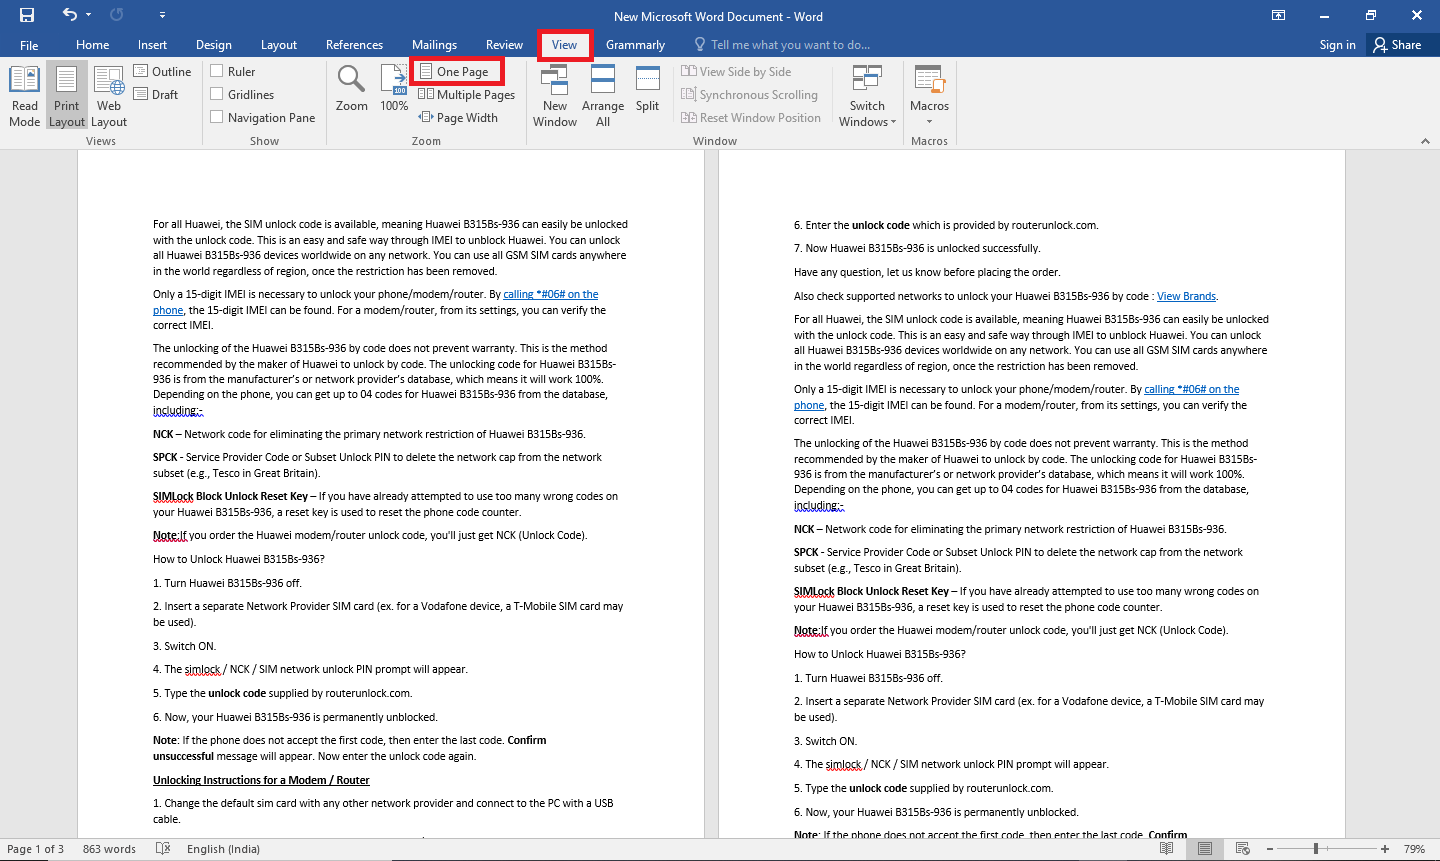Collapse the ribbon with the chevron

[x=1425, y=141]
